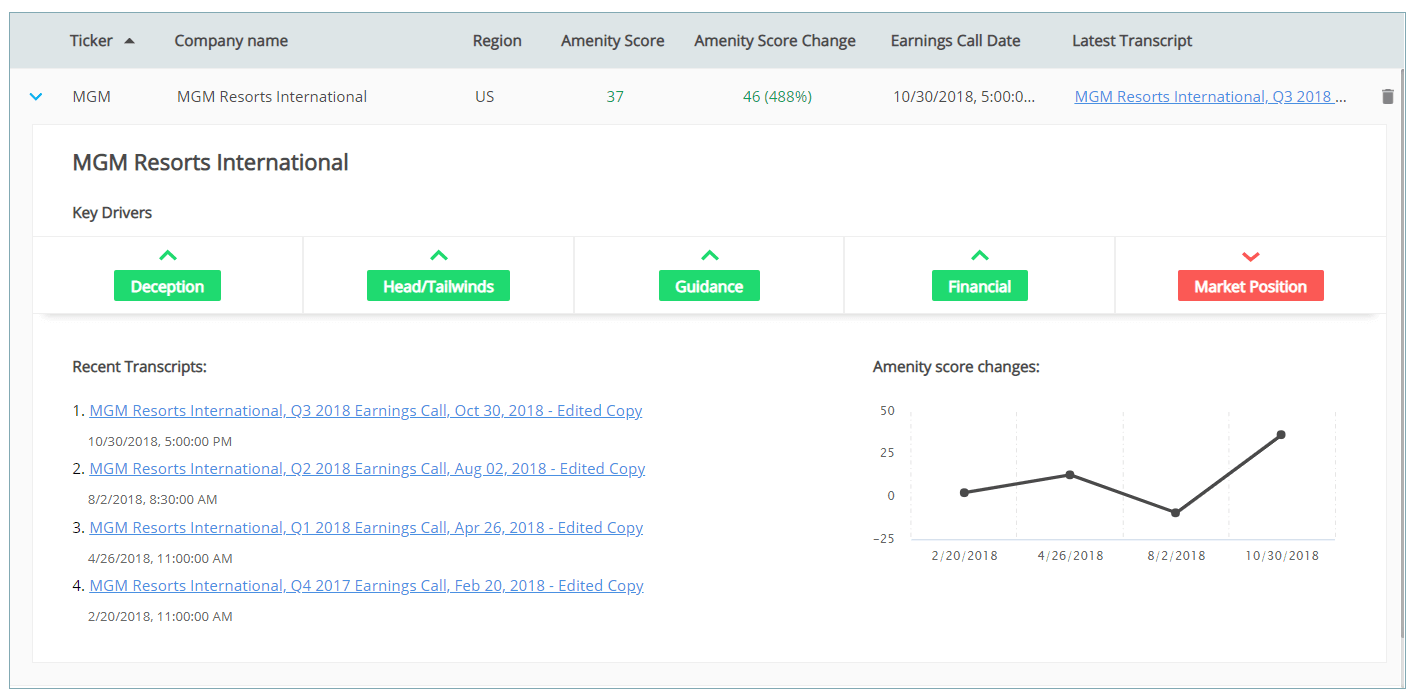
Task: Select the Financial key driver
Action: (980, 286)
